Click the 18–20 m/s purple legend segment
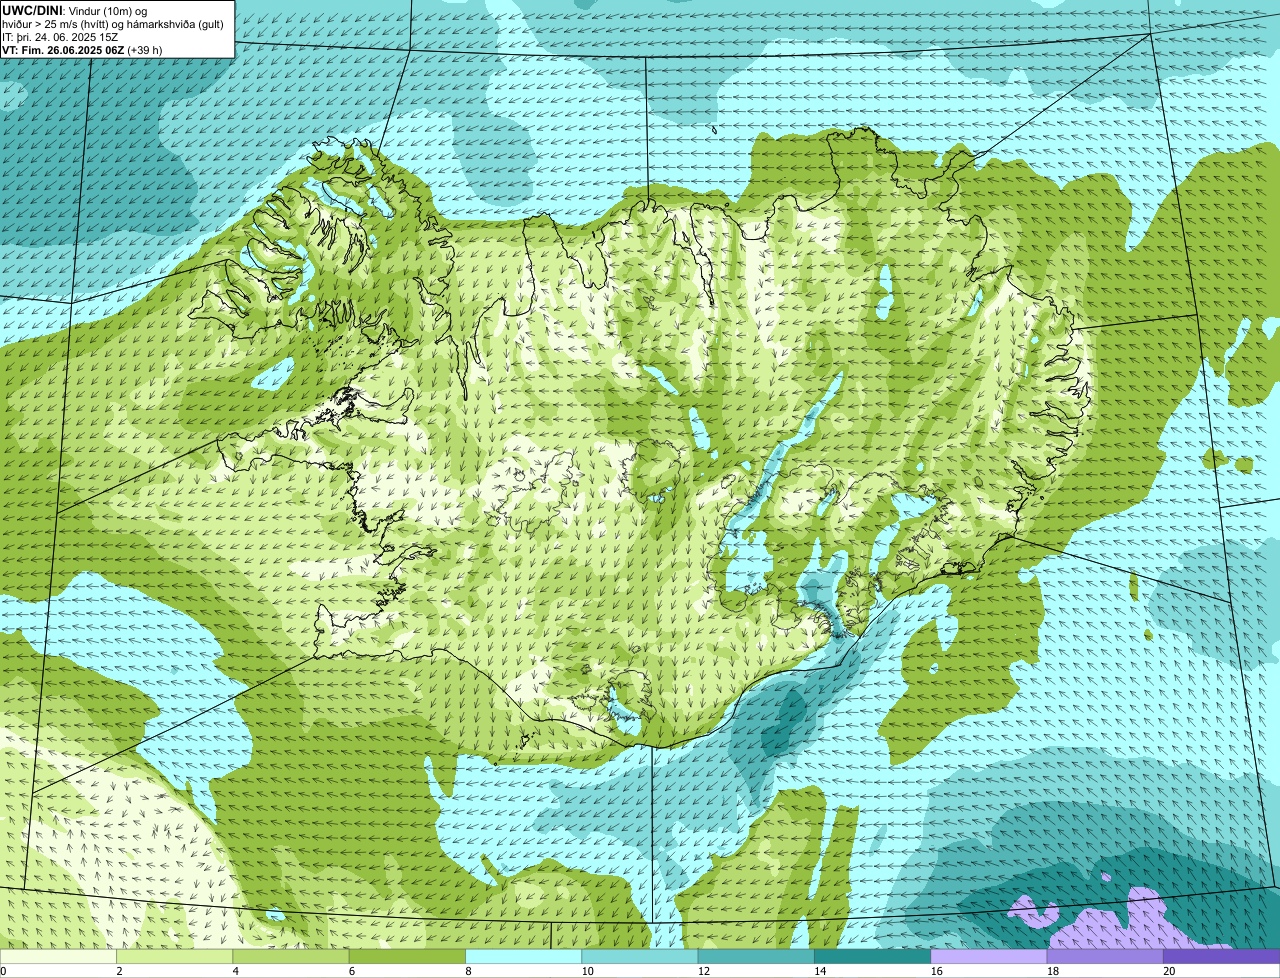This screenshot has width=1280, height=978. coord(1105,957)
